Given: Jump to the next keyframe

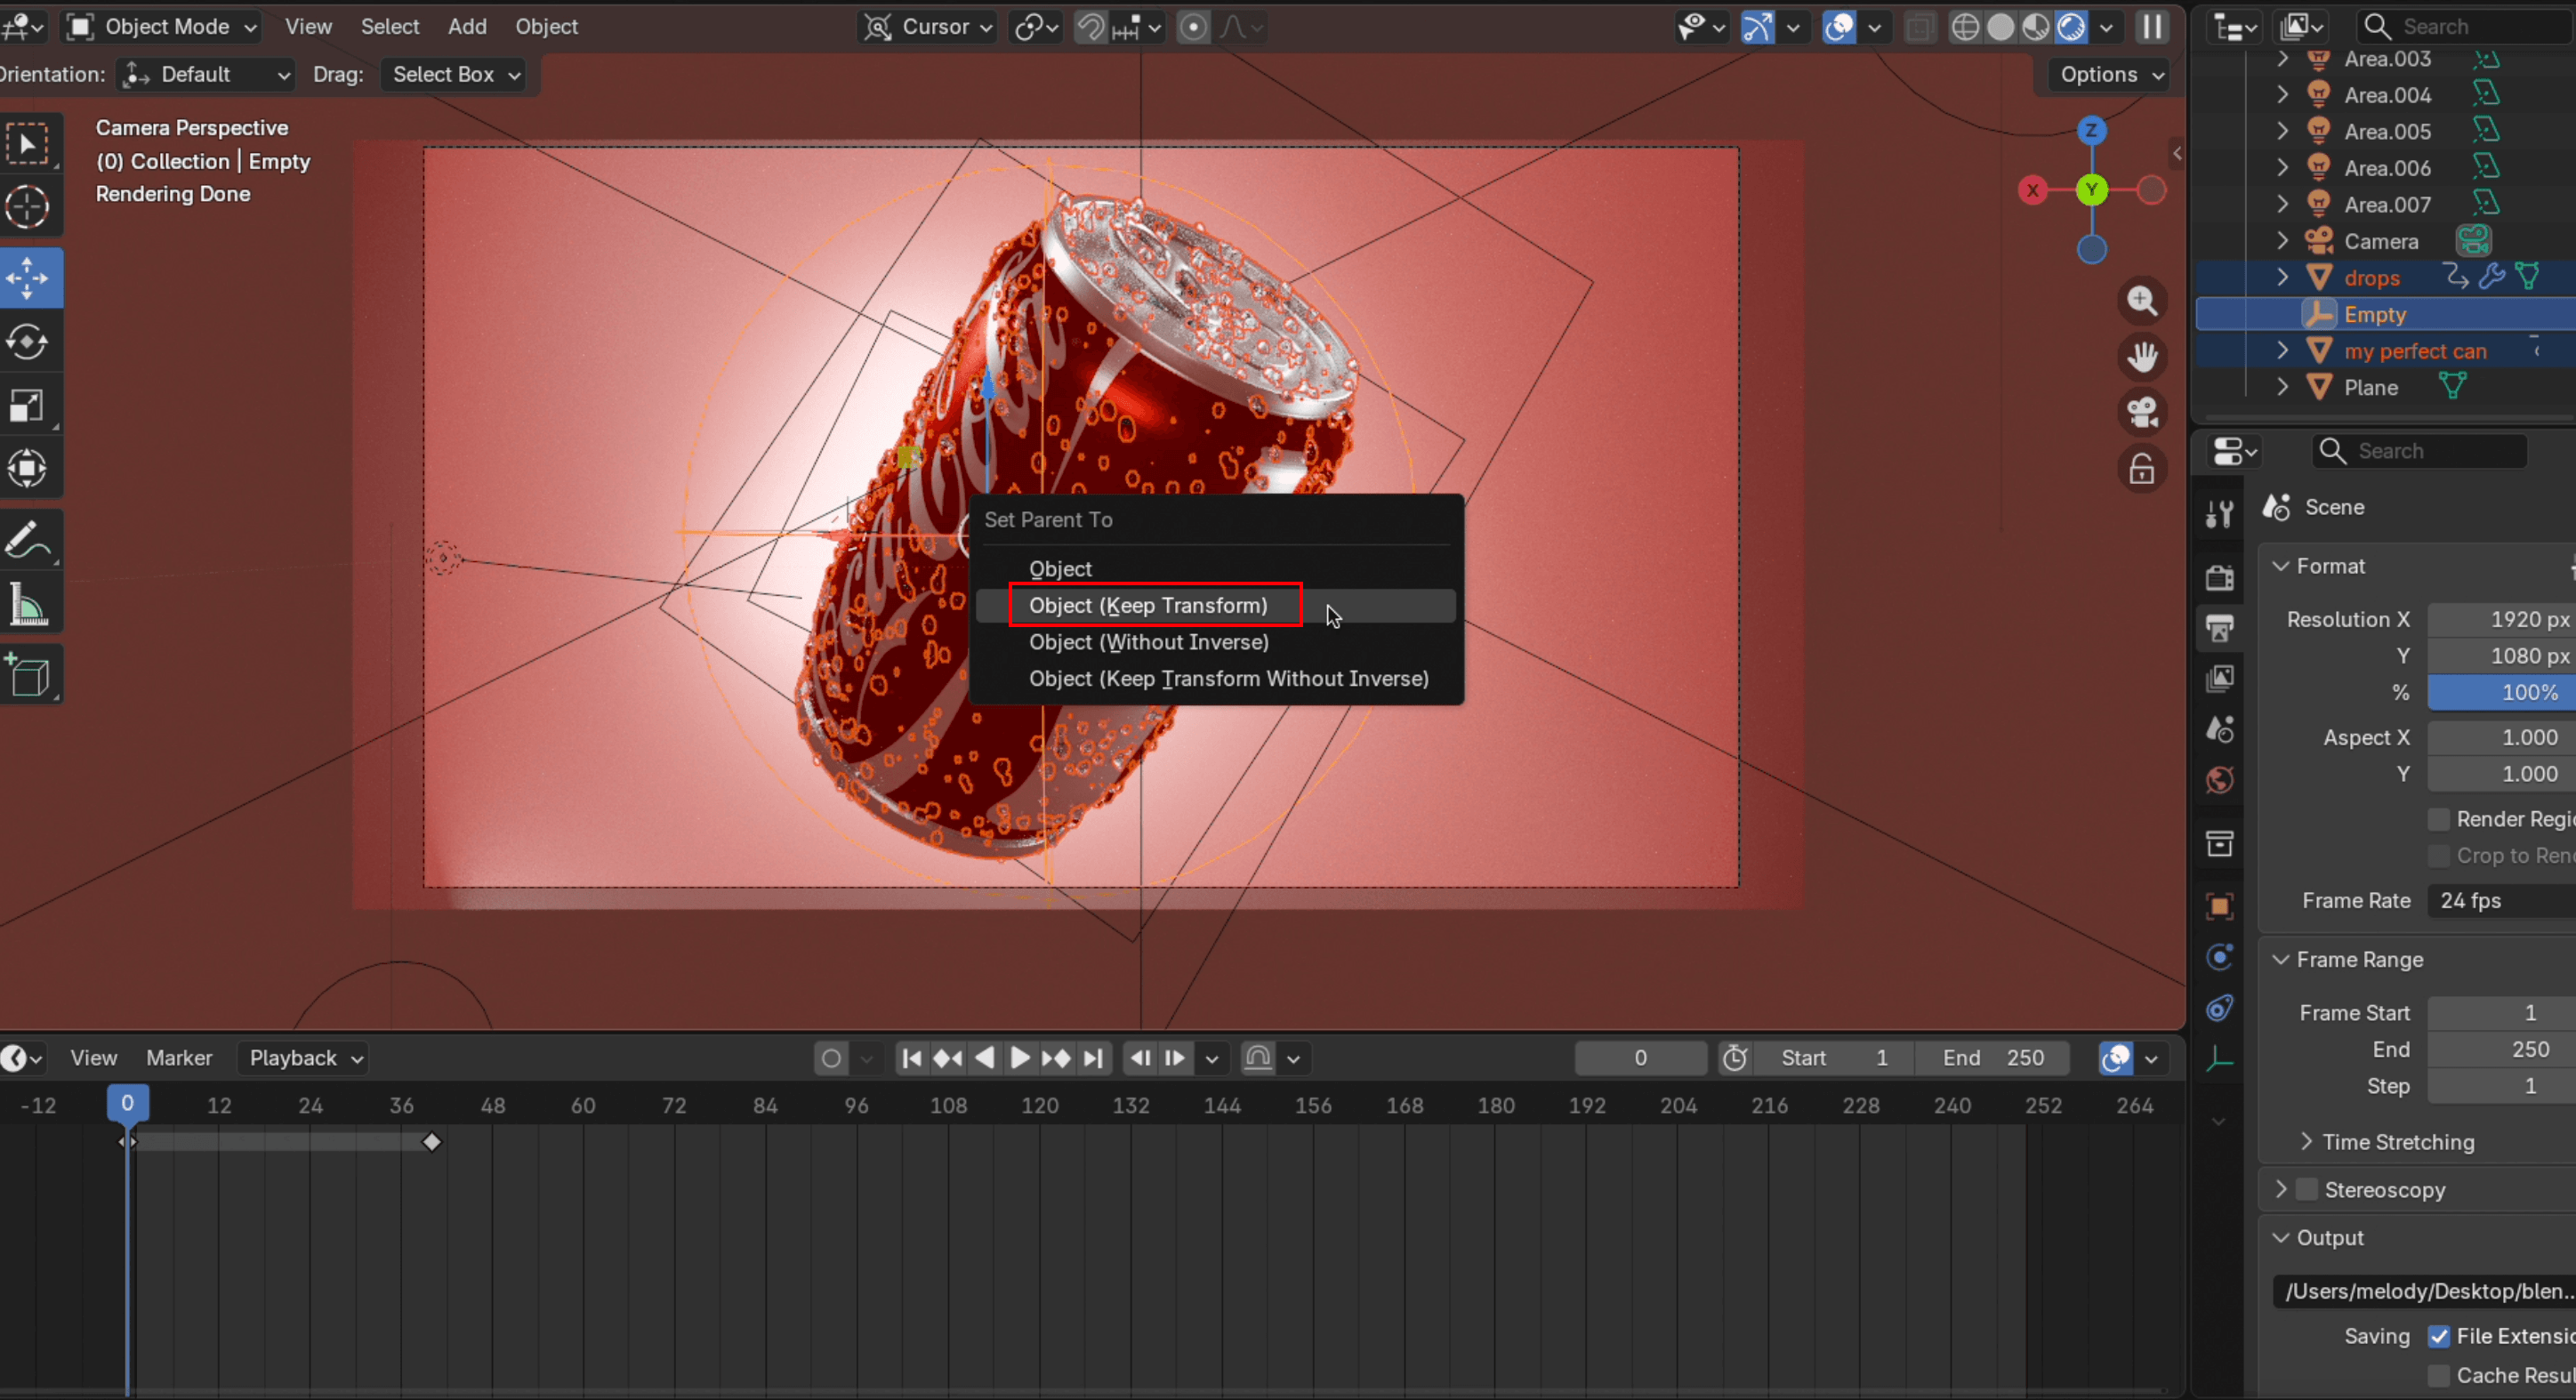Looking at the screenshot, I should [1056, 1058].
